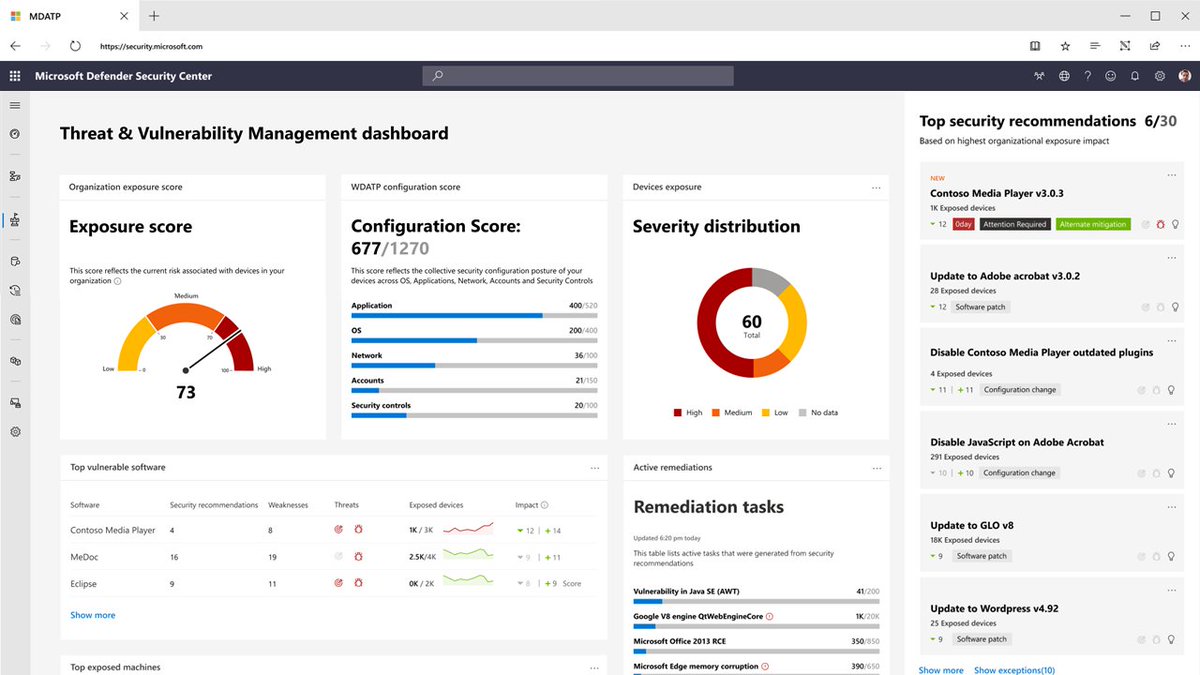The width and height of the screenshot is (1200, 675).
Task: Click the High severity legend swatch
Action: tap(678, 412)
